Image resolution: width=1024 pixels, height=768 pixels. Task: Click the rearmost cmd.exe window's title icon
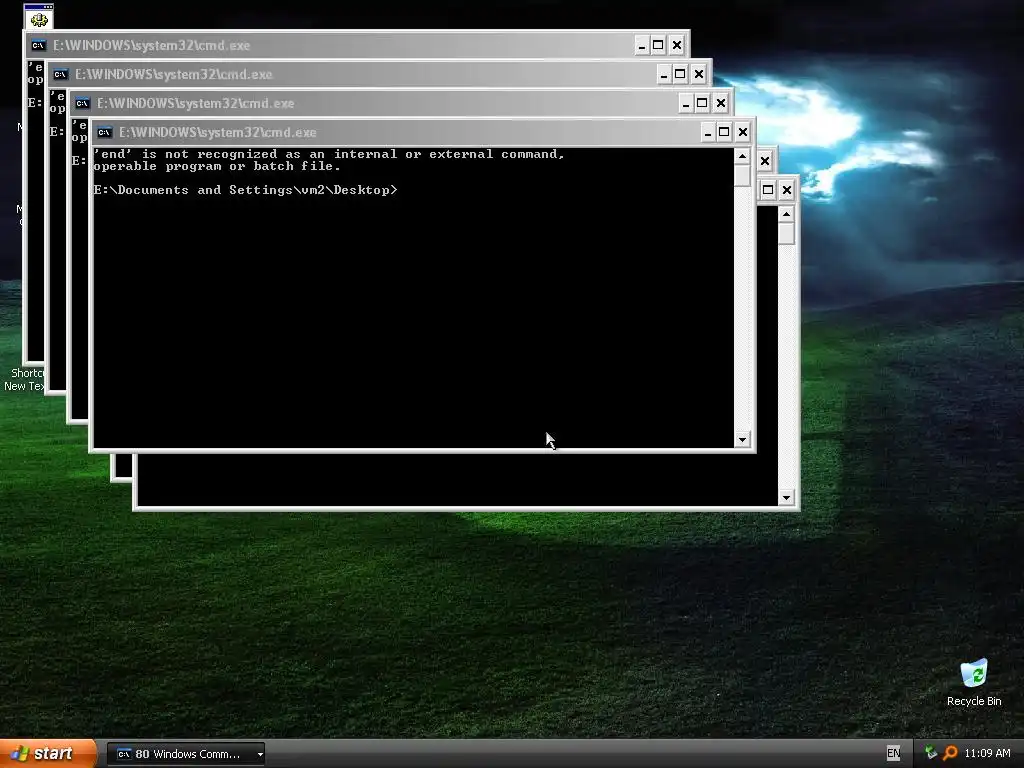coord(39,45)
